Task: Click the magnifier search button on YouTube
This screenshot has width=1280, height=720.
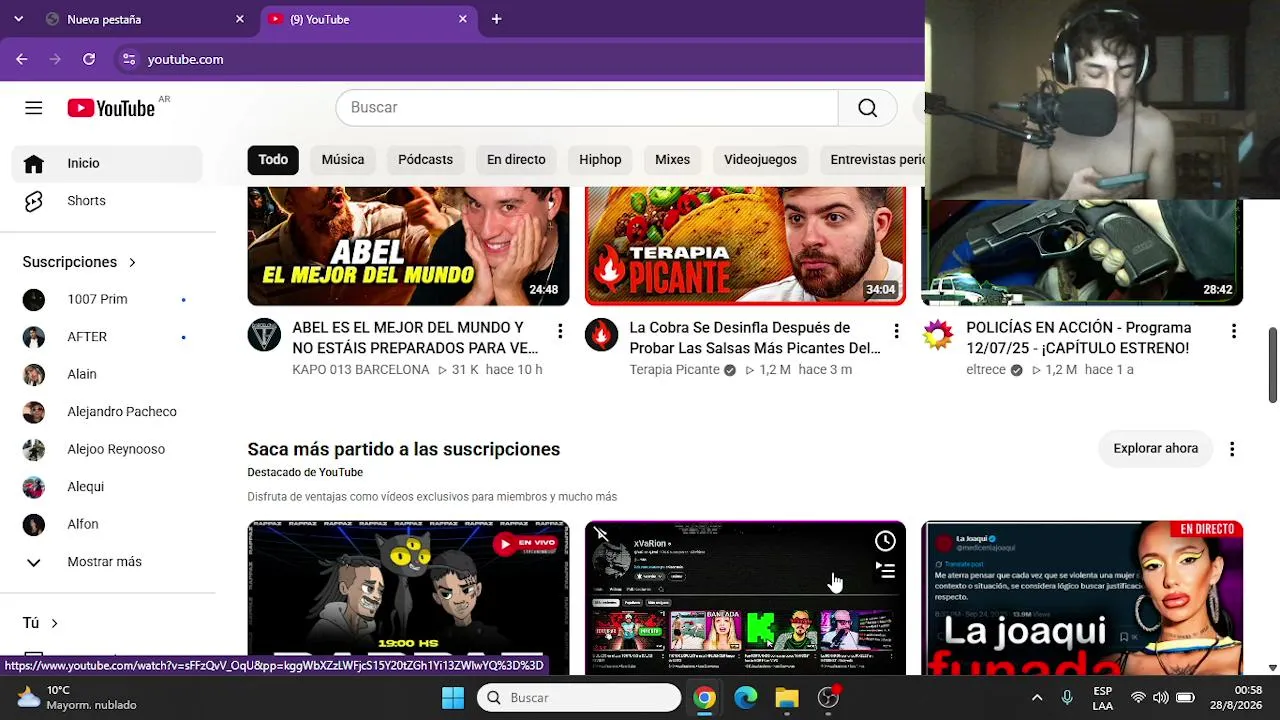Action: point(868,108)
